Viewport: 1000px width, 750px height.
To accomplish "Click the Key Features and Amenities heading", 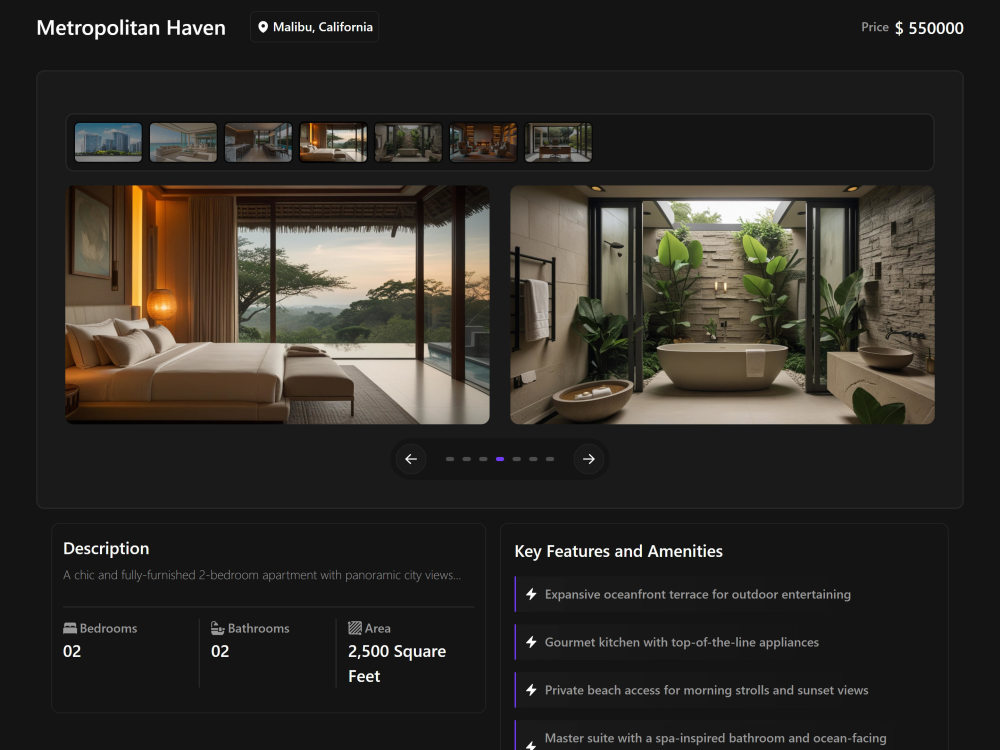I will tap(619, 551).
